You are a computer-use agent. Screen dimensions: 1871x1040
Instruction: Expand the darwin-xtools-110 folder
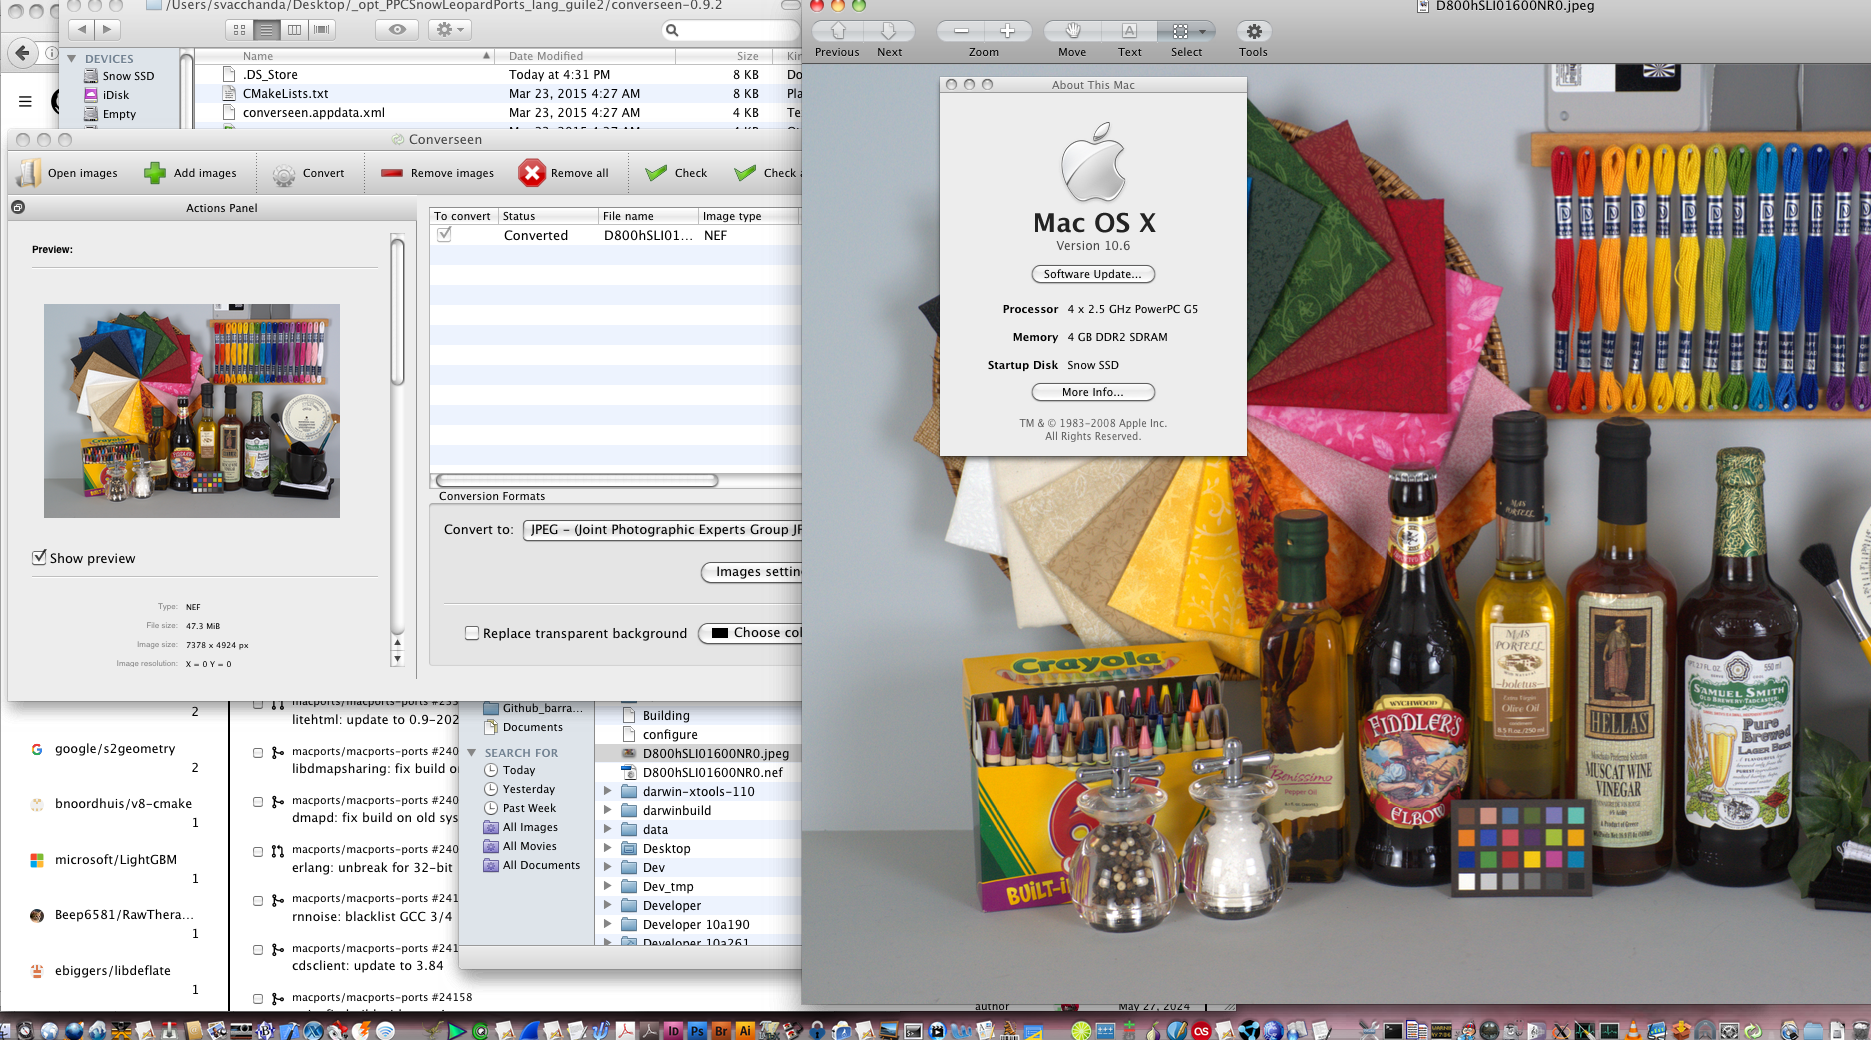click(607, 791)
